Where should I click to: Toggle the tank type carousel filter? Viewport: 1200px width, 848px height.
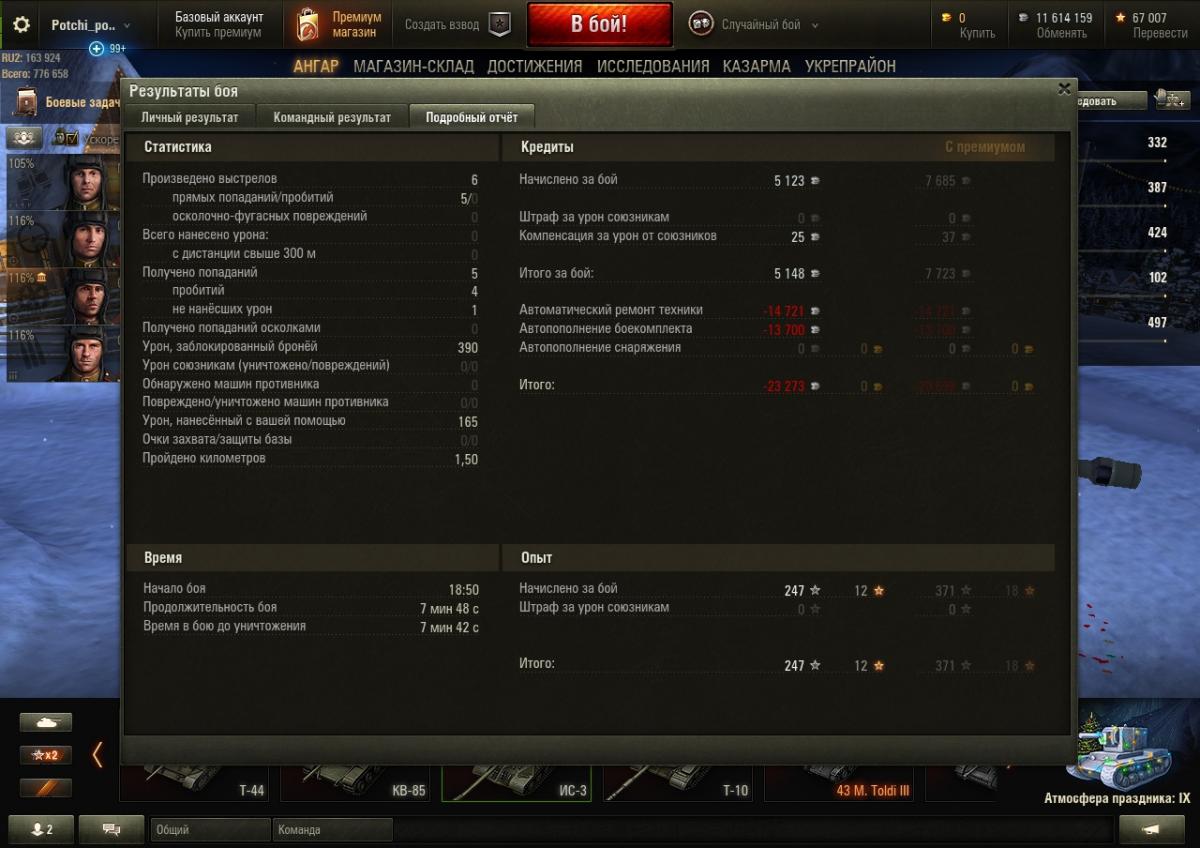[x=46, y=722]
